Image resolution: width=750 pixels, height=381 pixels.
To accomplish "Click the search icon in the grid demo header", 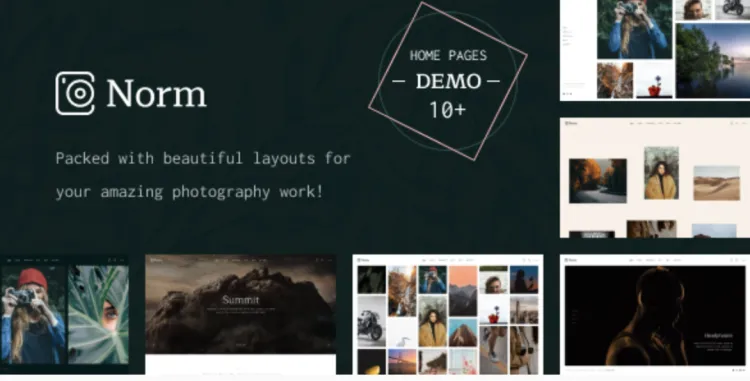I will 524,260.
